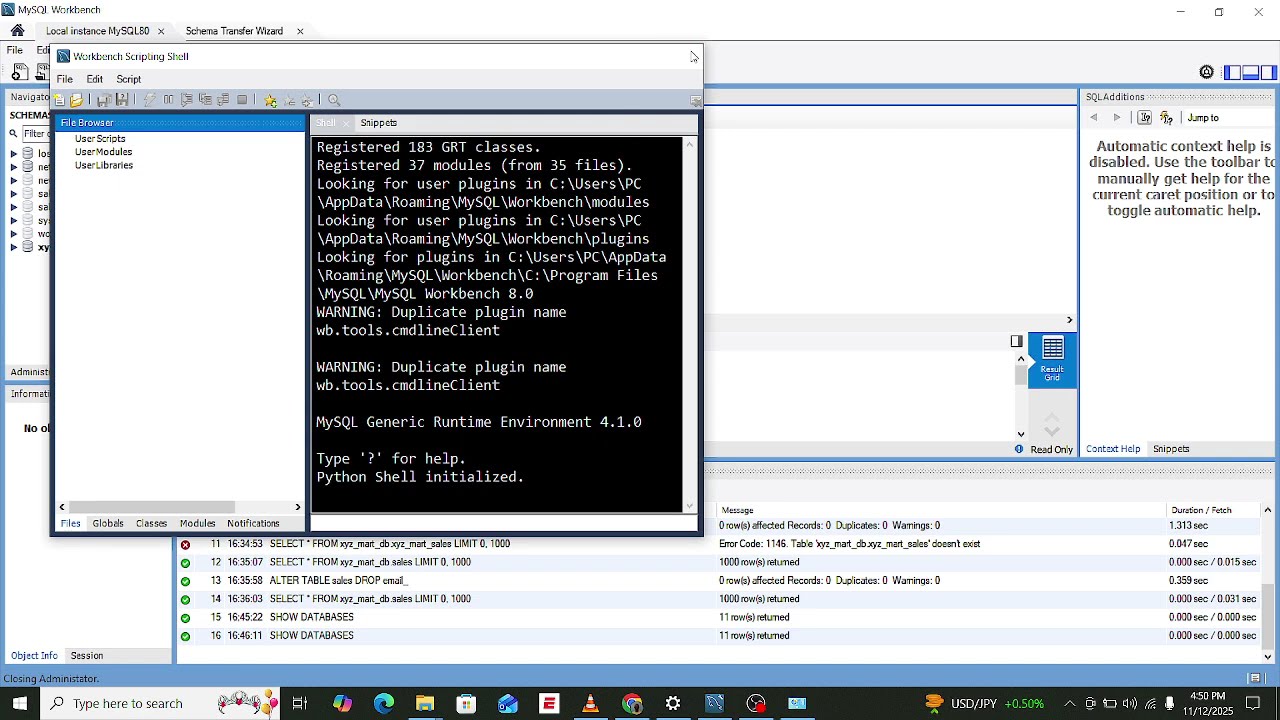
Task: Open the Task View taskbar button
Action: coord(299,703)
